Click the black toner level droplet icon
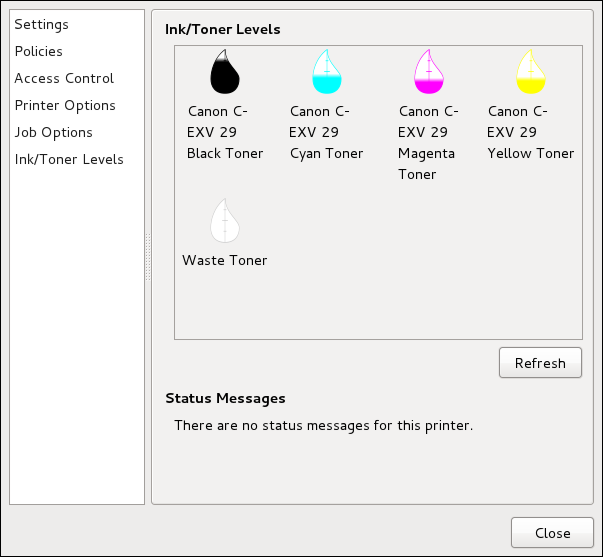 [x=225, y=72]
